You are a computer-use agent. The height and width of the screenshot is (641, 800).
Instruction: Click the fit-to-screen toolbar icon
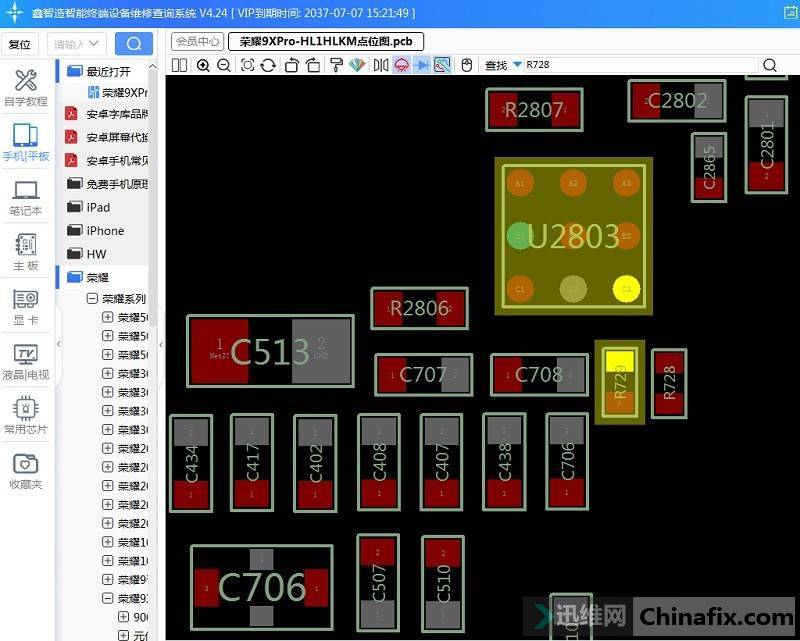[247, 65]
